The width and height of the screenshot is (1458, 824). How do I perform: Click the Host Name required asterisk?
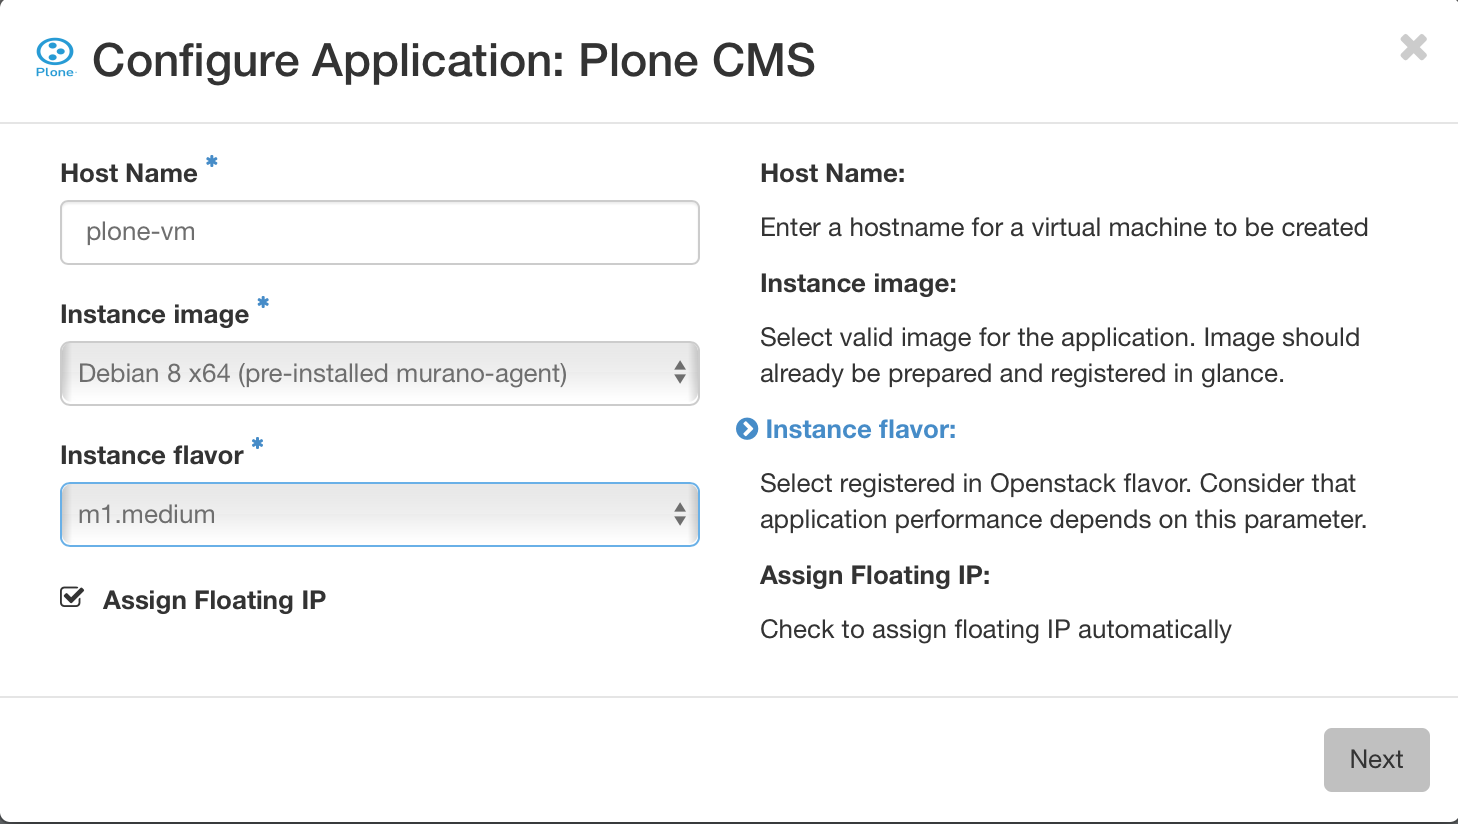211,161
